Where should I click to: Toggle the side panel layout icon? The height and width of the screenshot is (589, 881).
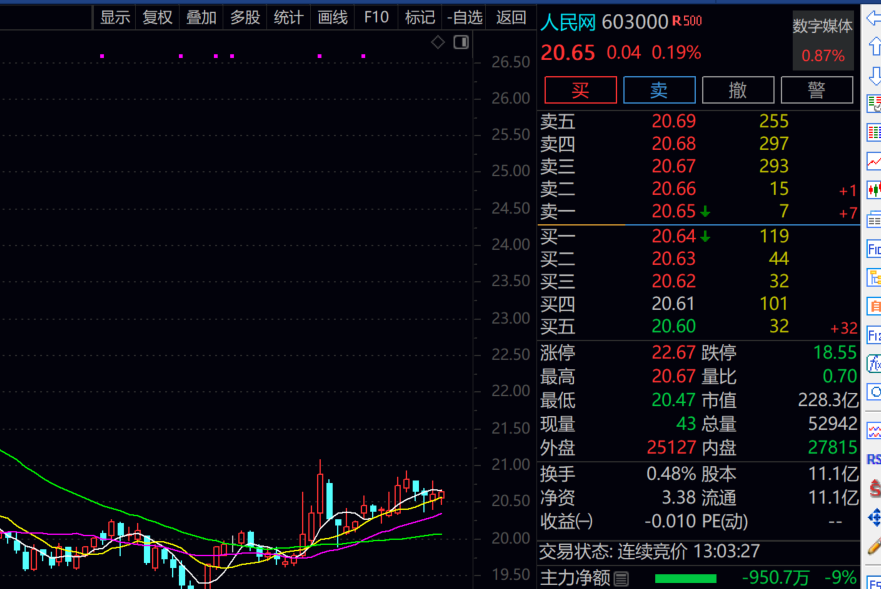click(x=461, y=42)
